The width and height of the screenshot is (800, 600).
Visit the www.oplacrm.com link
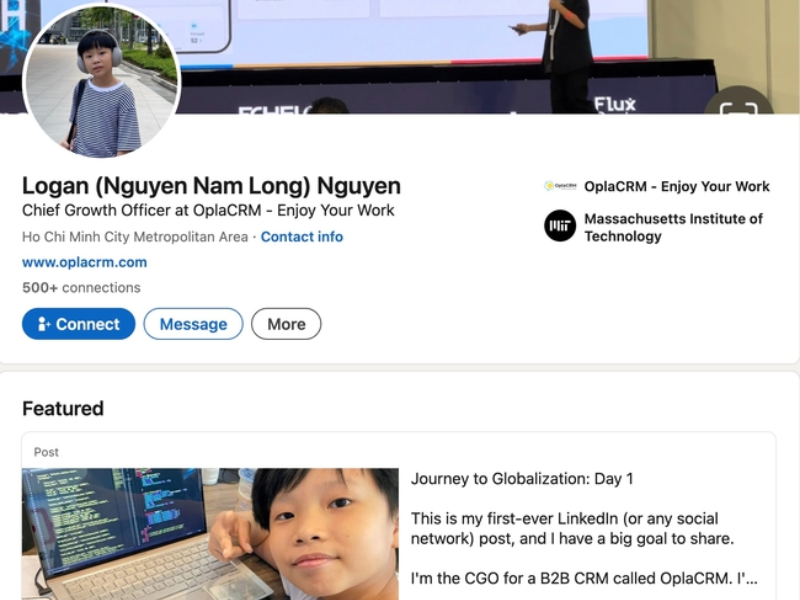pyautogui.click(x=85, y=262)
